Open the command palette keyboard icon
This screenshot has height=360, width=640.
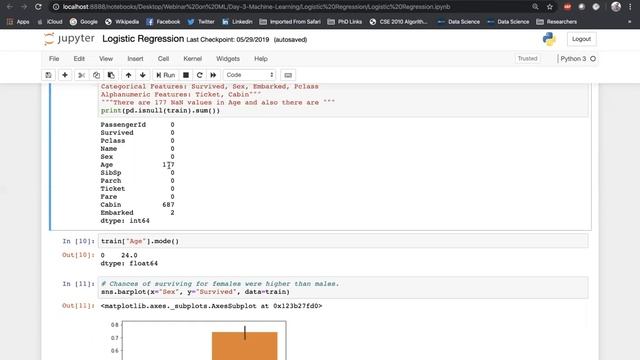pyautogui.click(x=288, y=75)
